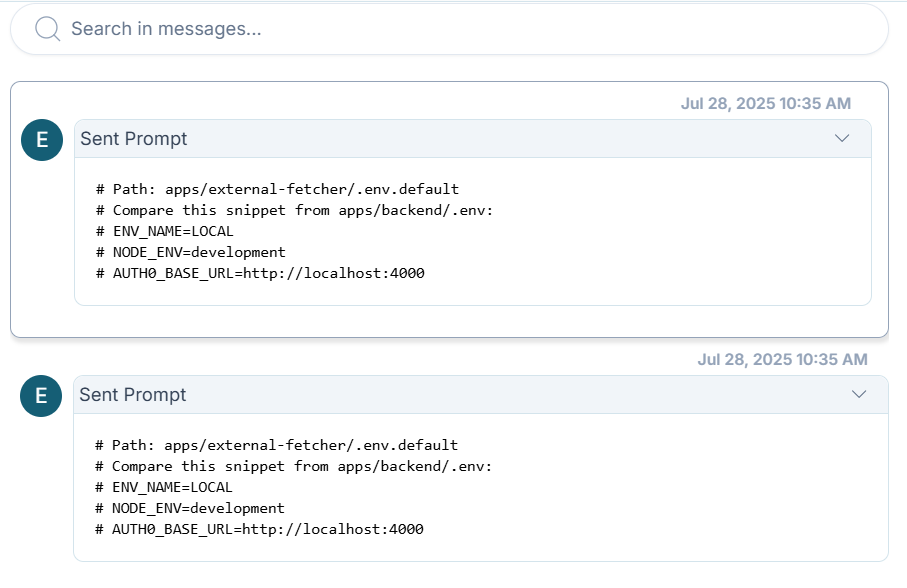Collapse the first Sent Prompt chevron
This screenshot has width=907, height=588.
click(x=842, y=138)
